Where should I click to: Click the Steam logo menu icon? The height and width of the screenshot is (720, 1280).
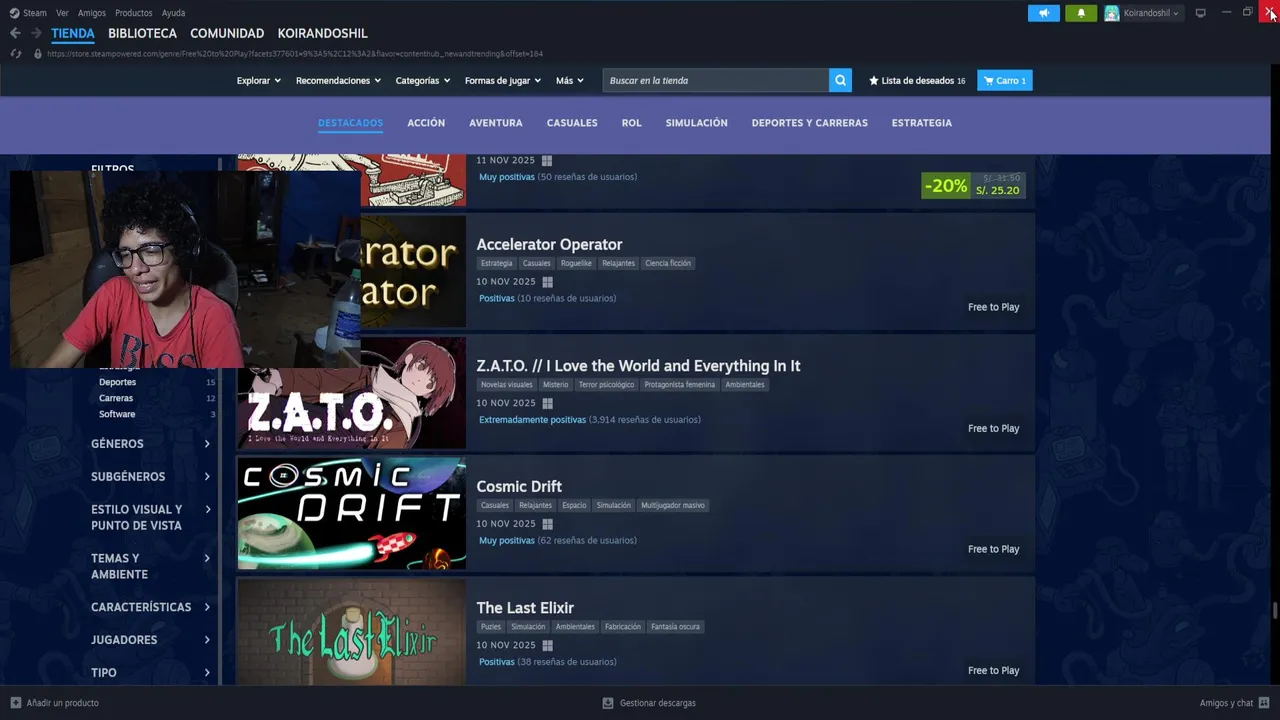coord(14,13)
